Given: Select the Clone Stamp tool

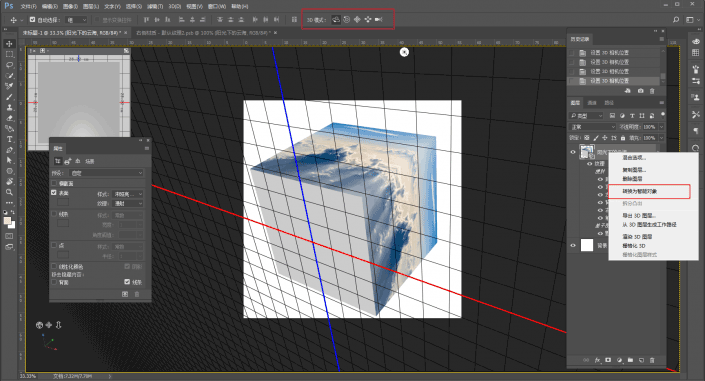Looking at the screenshot, I should 9,108.
